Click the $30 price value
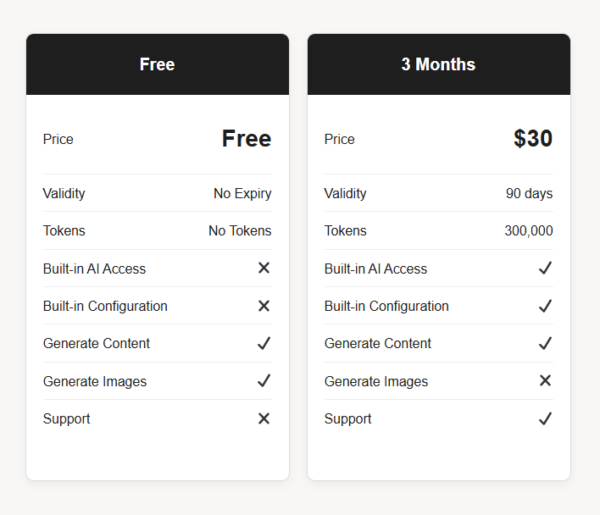This screenshot has width=600, height=515. pyautogui.click(x=533, y=139)
